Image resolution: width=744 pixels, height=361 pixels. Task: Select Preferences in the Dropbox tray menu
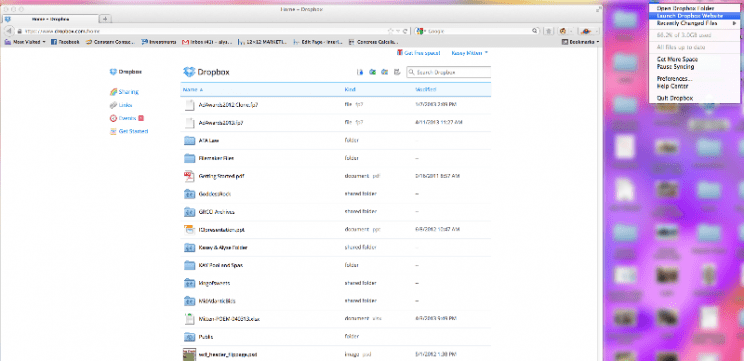[x=674, y=79]
